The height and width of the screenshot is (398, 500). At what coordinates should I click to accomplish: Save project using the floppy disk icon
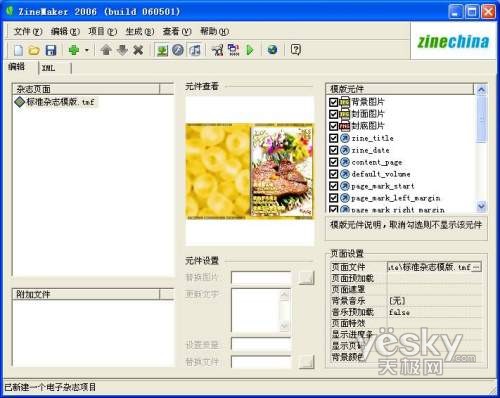pos(51,50)
